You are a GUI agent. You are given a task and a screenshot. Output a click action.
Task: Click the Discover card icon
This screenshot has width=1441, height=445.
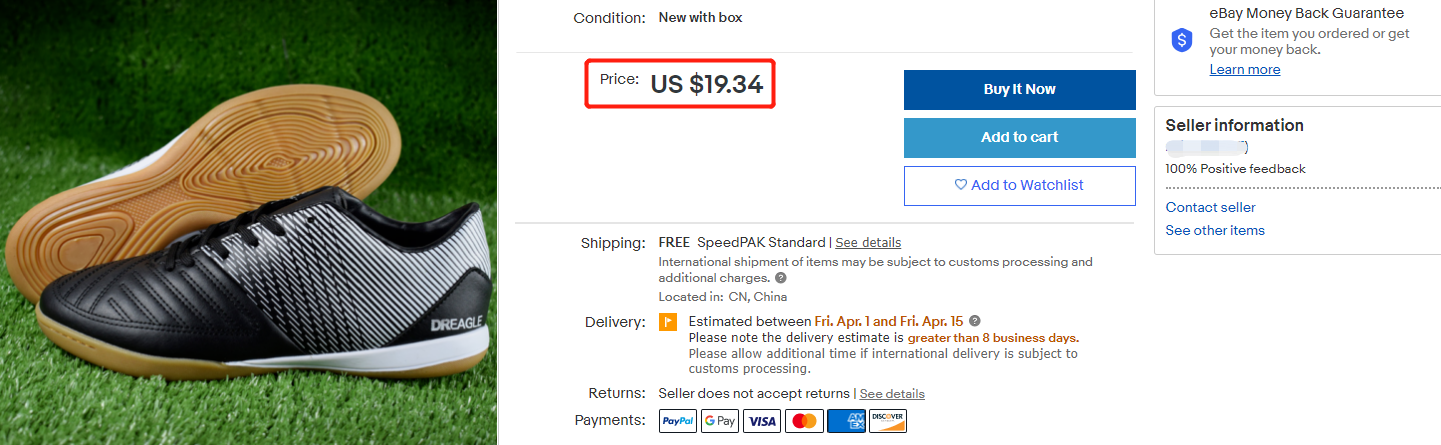(x=888, y=421)
